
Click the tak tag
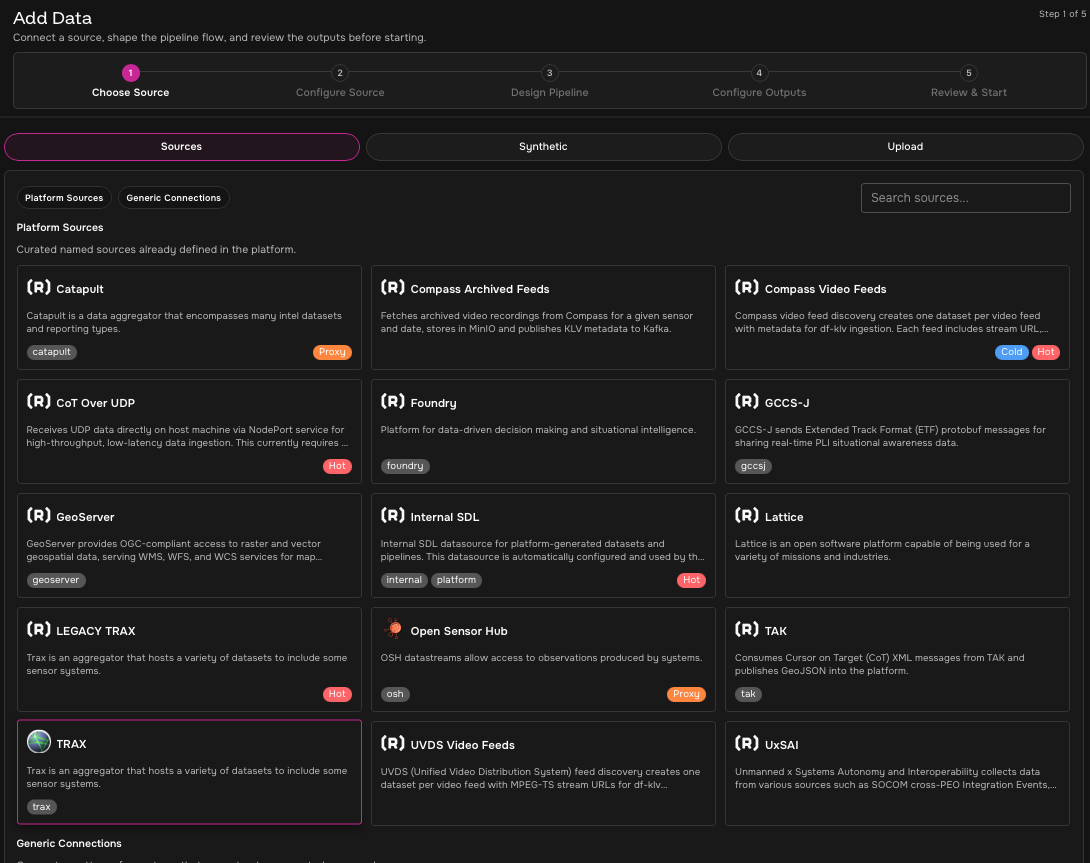749,694
